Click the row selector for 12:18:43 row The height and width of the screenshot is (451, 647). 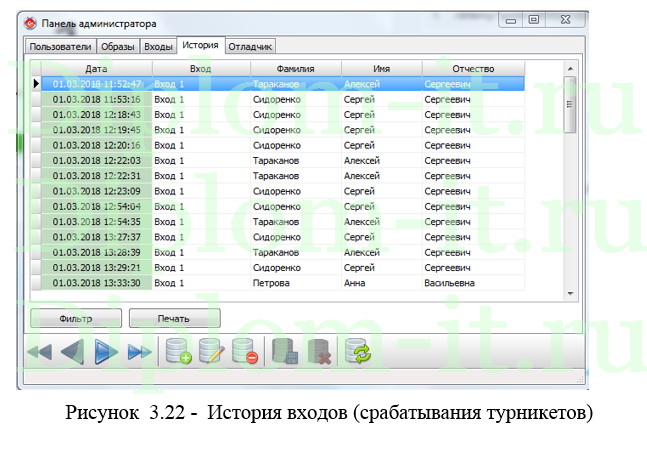(36, 115)
